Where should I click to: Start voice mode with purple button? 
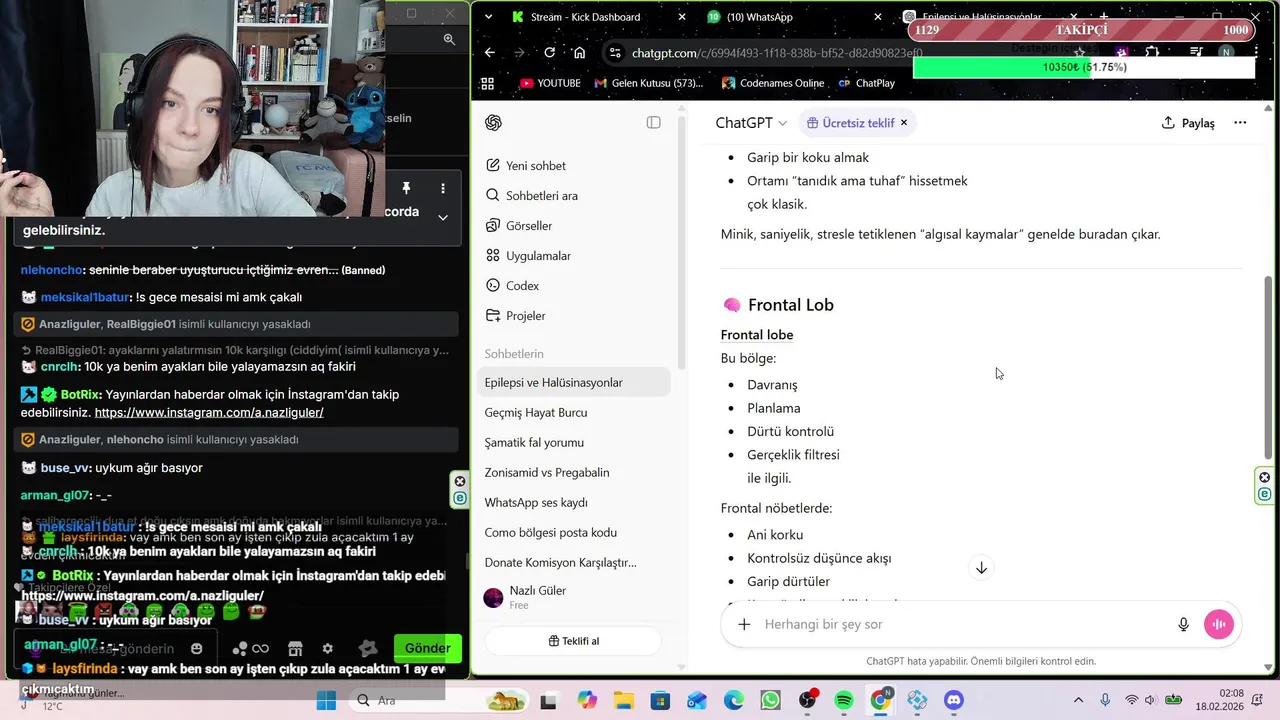[x=1219, y=625]
